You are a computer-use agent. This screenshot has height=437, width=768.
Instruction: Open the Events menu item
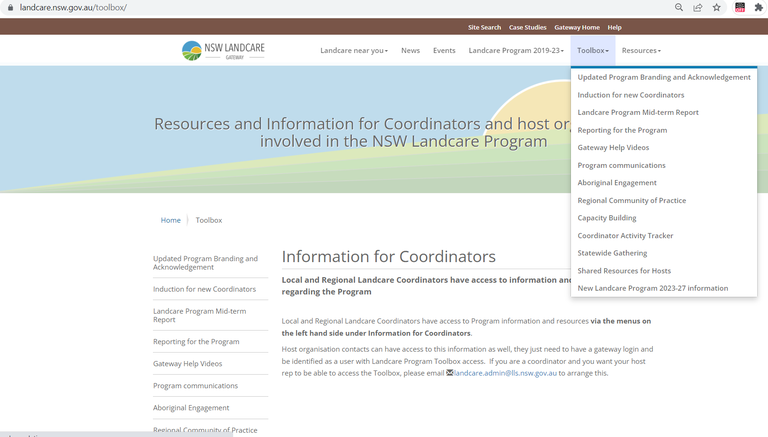(444, 50)
